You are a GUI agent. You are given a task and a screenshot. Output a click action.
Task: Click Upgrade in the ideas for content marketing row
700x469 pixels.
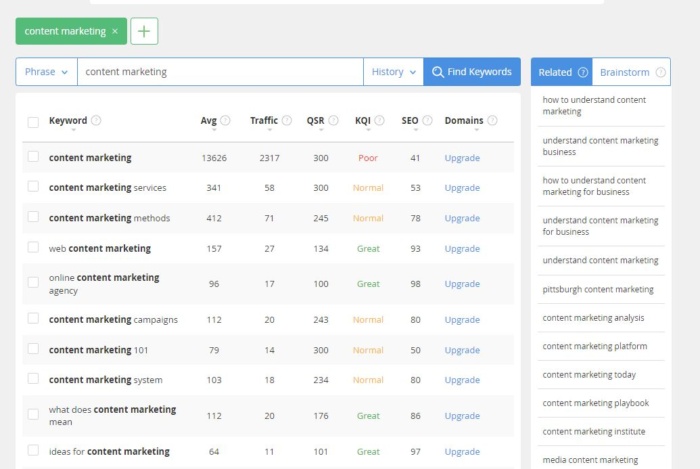[x=462, y=452]
